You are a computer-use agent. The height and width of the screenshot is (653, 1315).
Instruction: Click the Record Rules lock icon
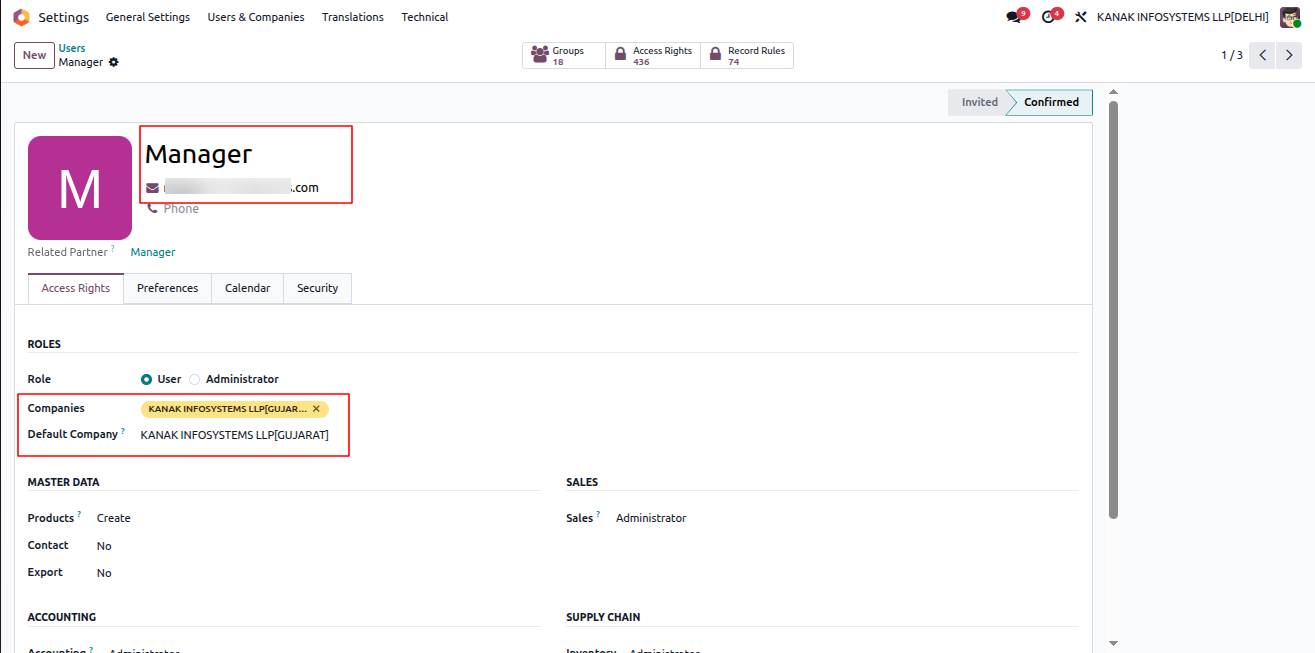[715, 55]
